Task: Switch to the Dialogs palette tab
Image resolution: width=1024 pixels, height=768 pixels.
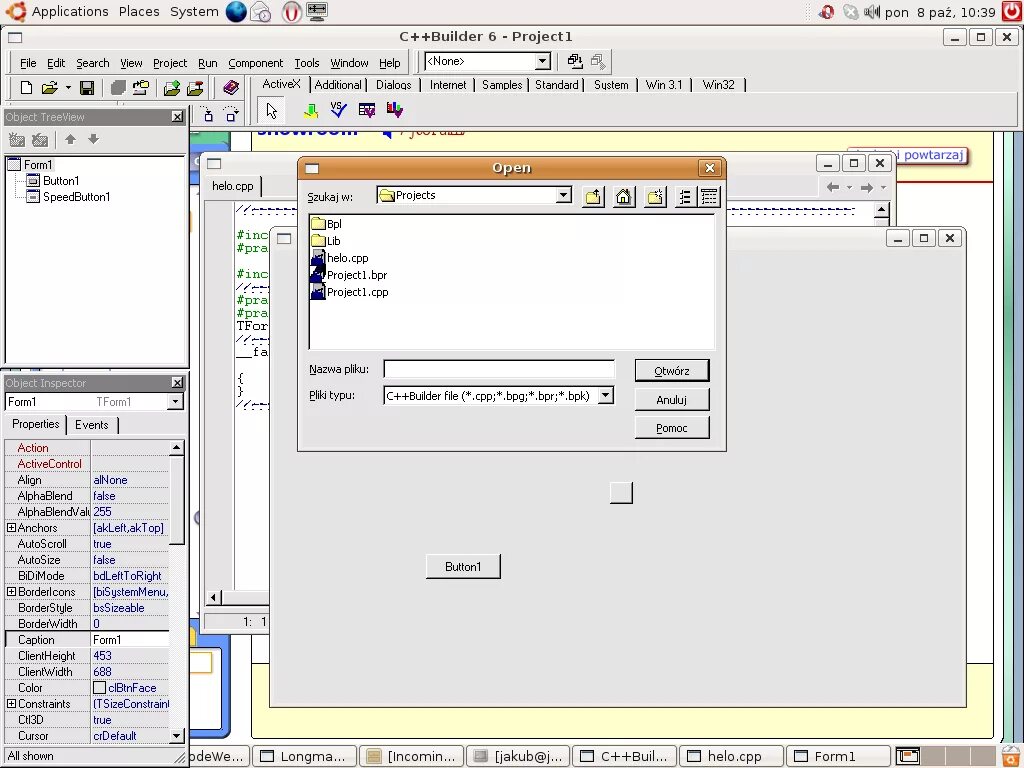Action: (x=394, y=85)
